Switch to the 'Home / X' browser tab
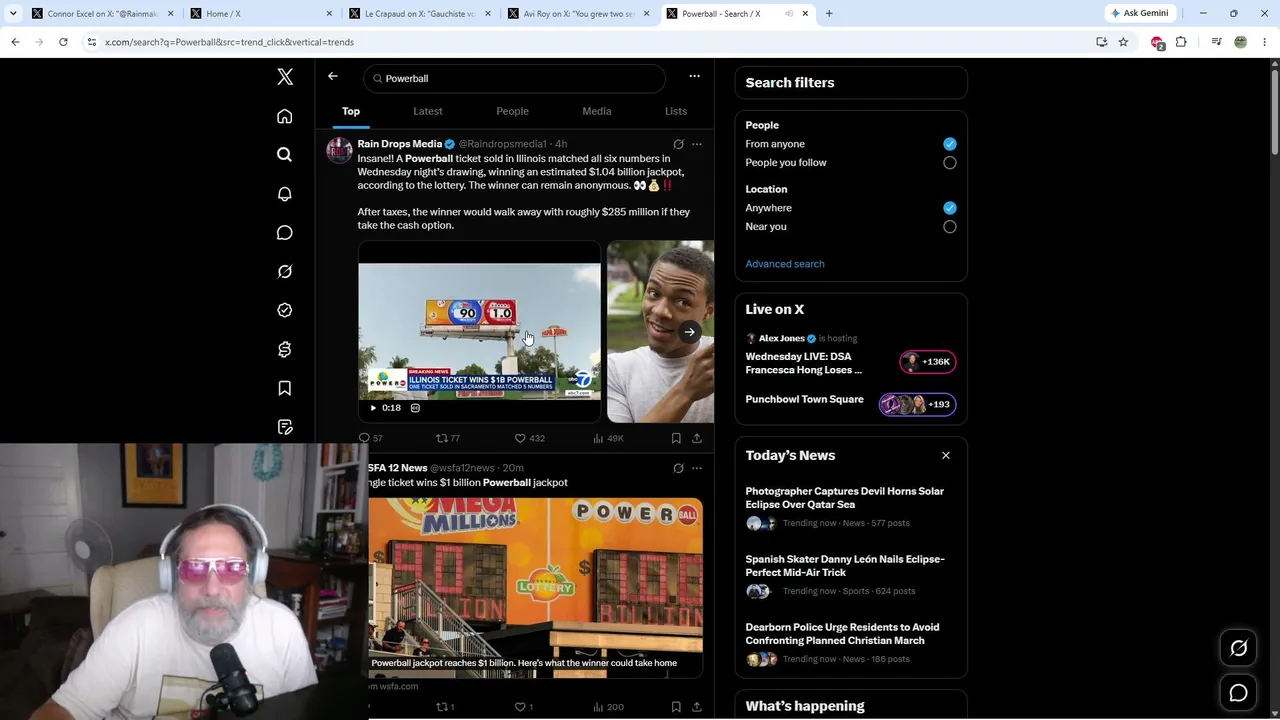The image size is (1280, 720). pyautogui.click(x=260, y=14)
